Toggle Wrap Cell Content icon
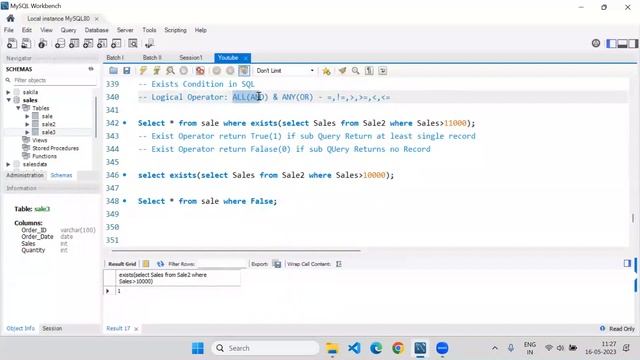Viewport: 640px width, 360px height. (339, 264)
